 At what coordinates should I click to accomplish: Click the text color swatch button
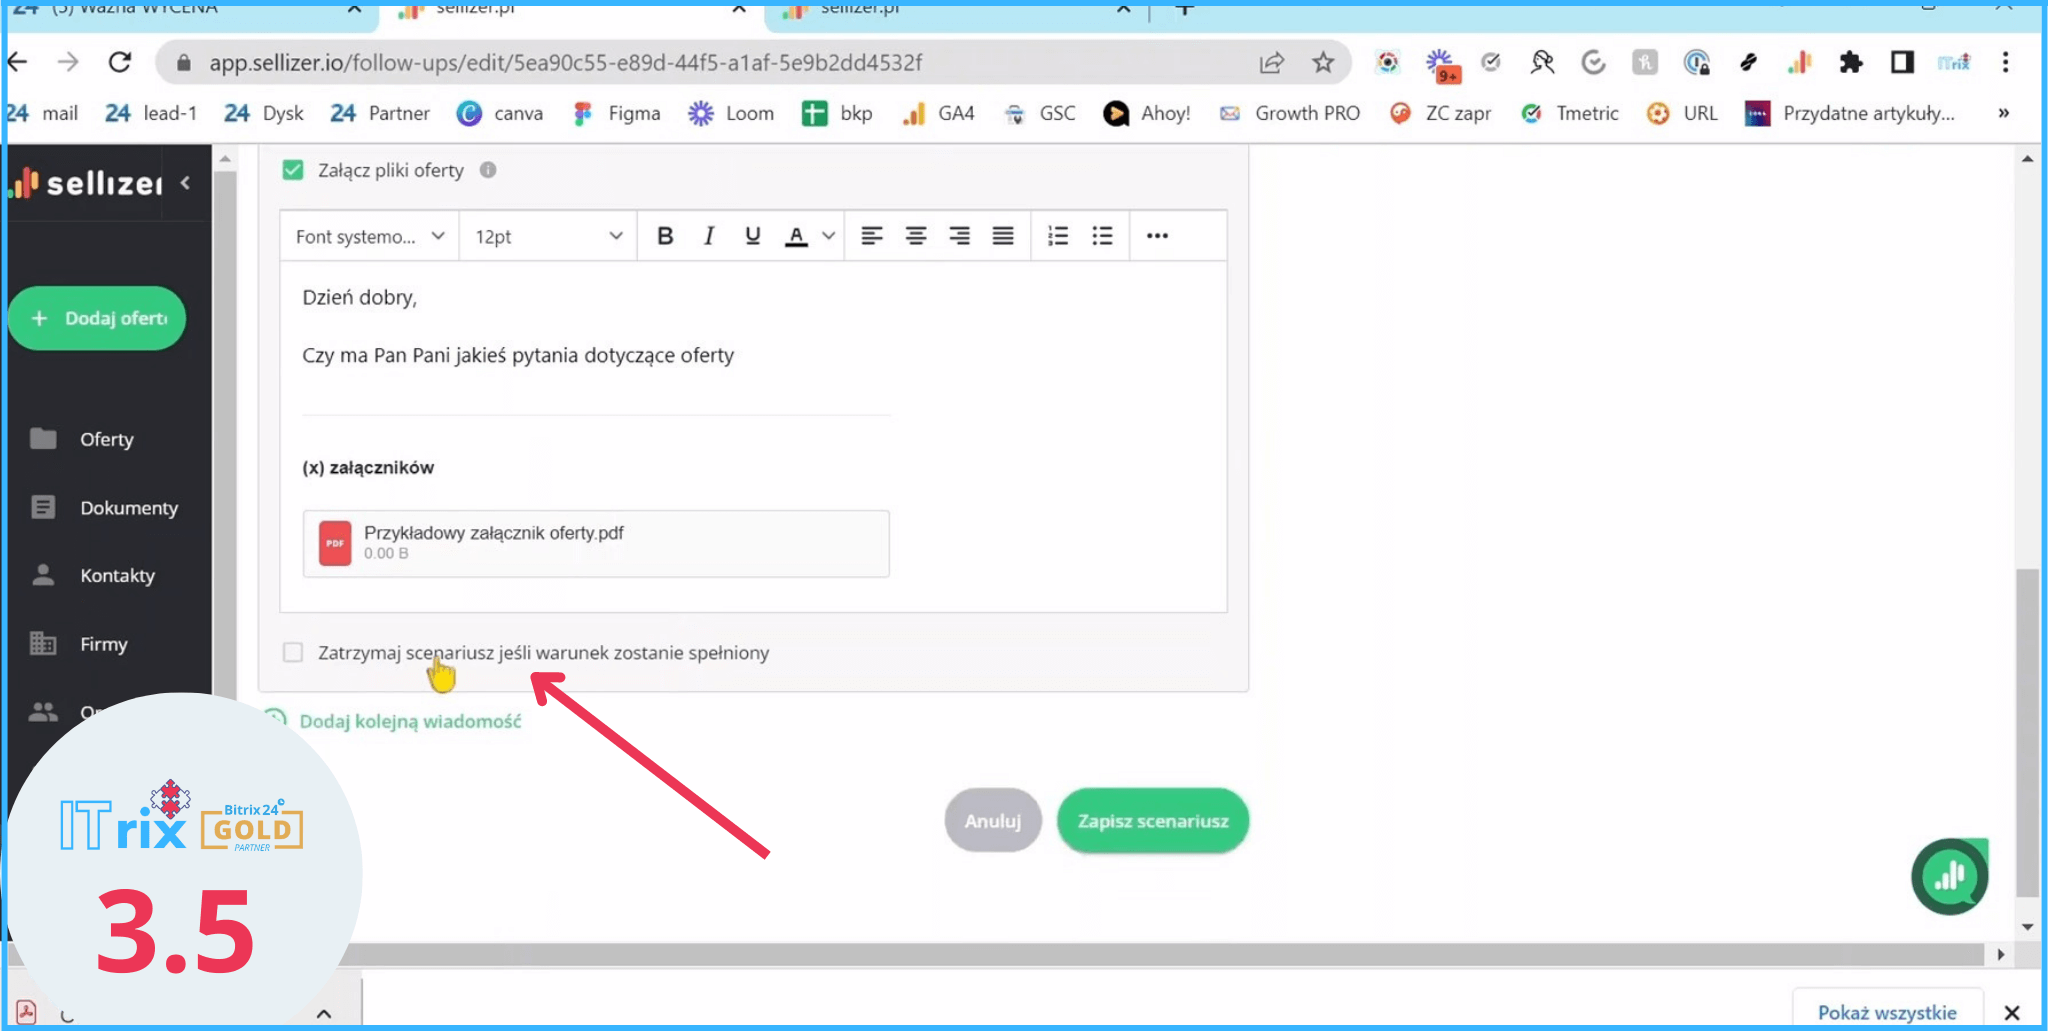(x=796, y=236)
